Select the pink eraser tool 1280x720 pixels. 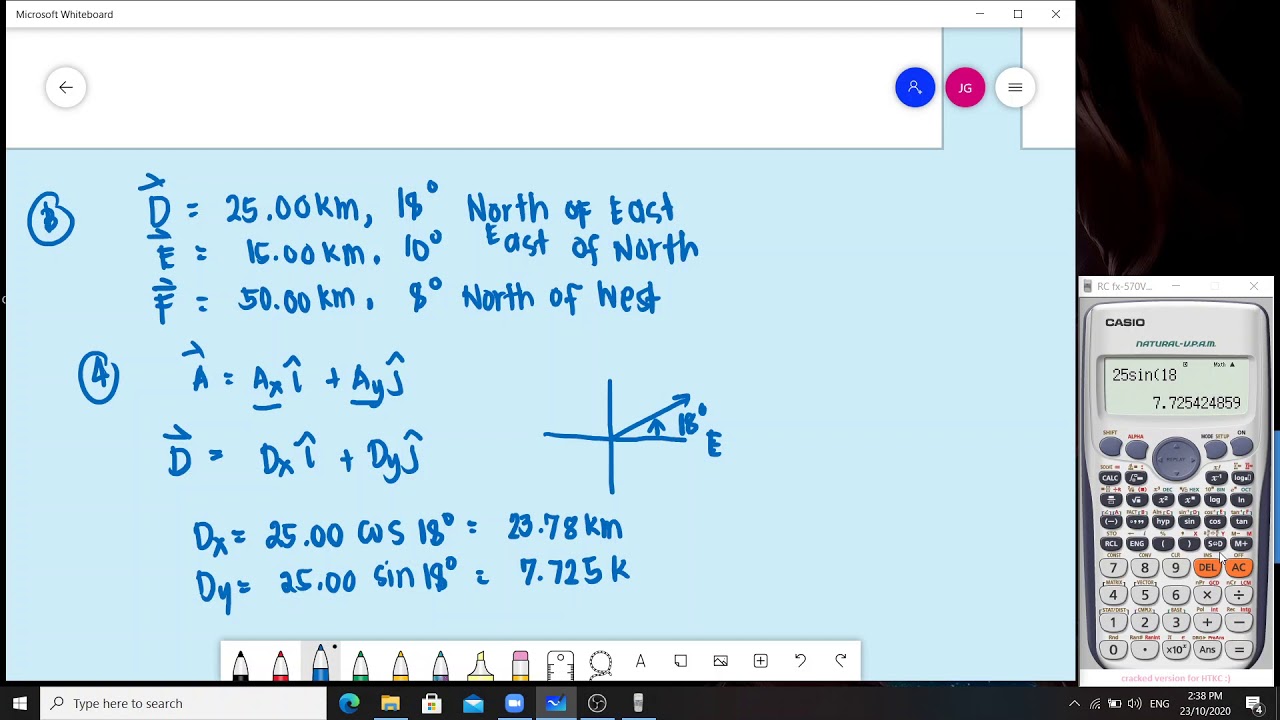click(520, 664)
